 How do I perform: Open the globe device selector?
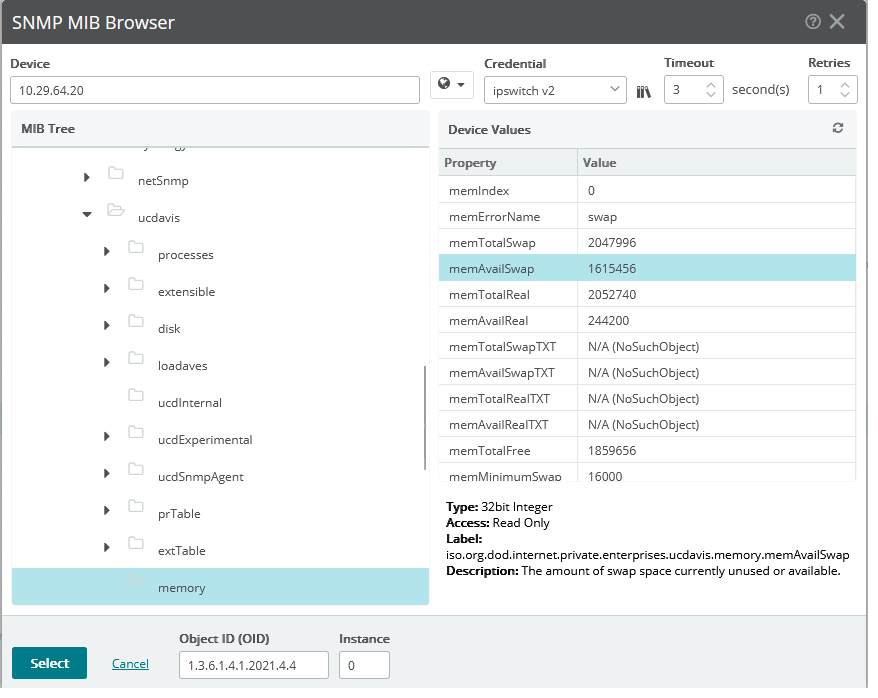(450, 87)
